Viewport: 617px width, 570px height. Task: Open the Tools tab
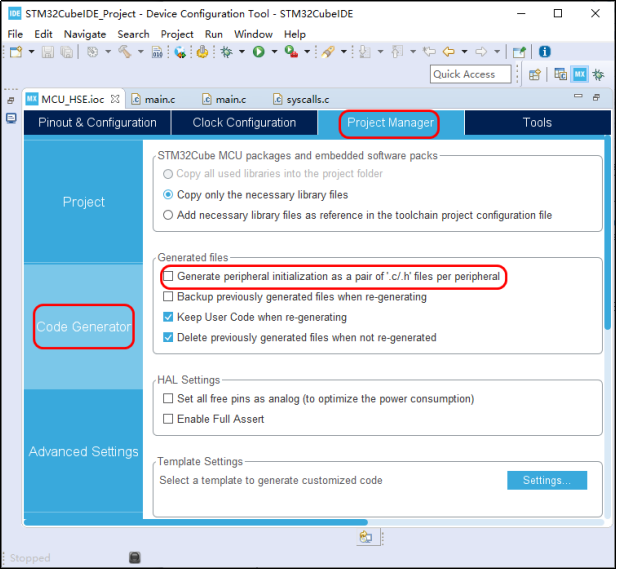tap(538, 123)
